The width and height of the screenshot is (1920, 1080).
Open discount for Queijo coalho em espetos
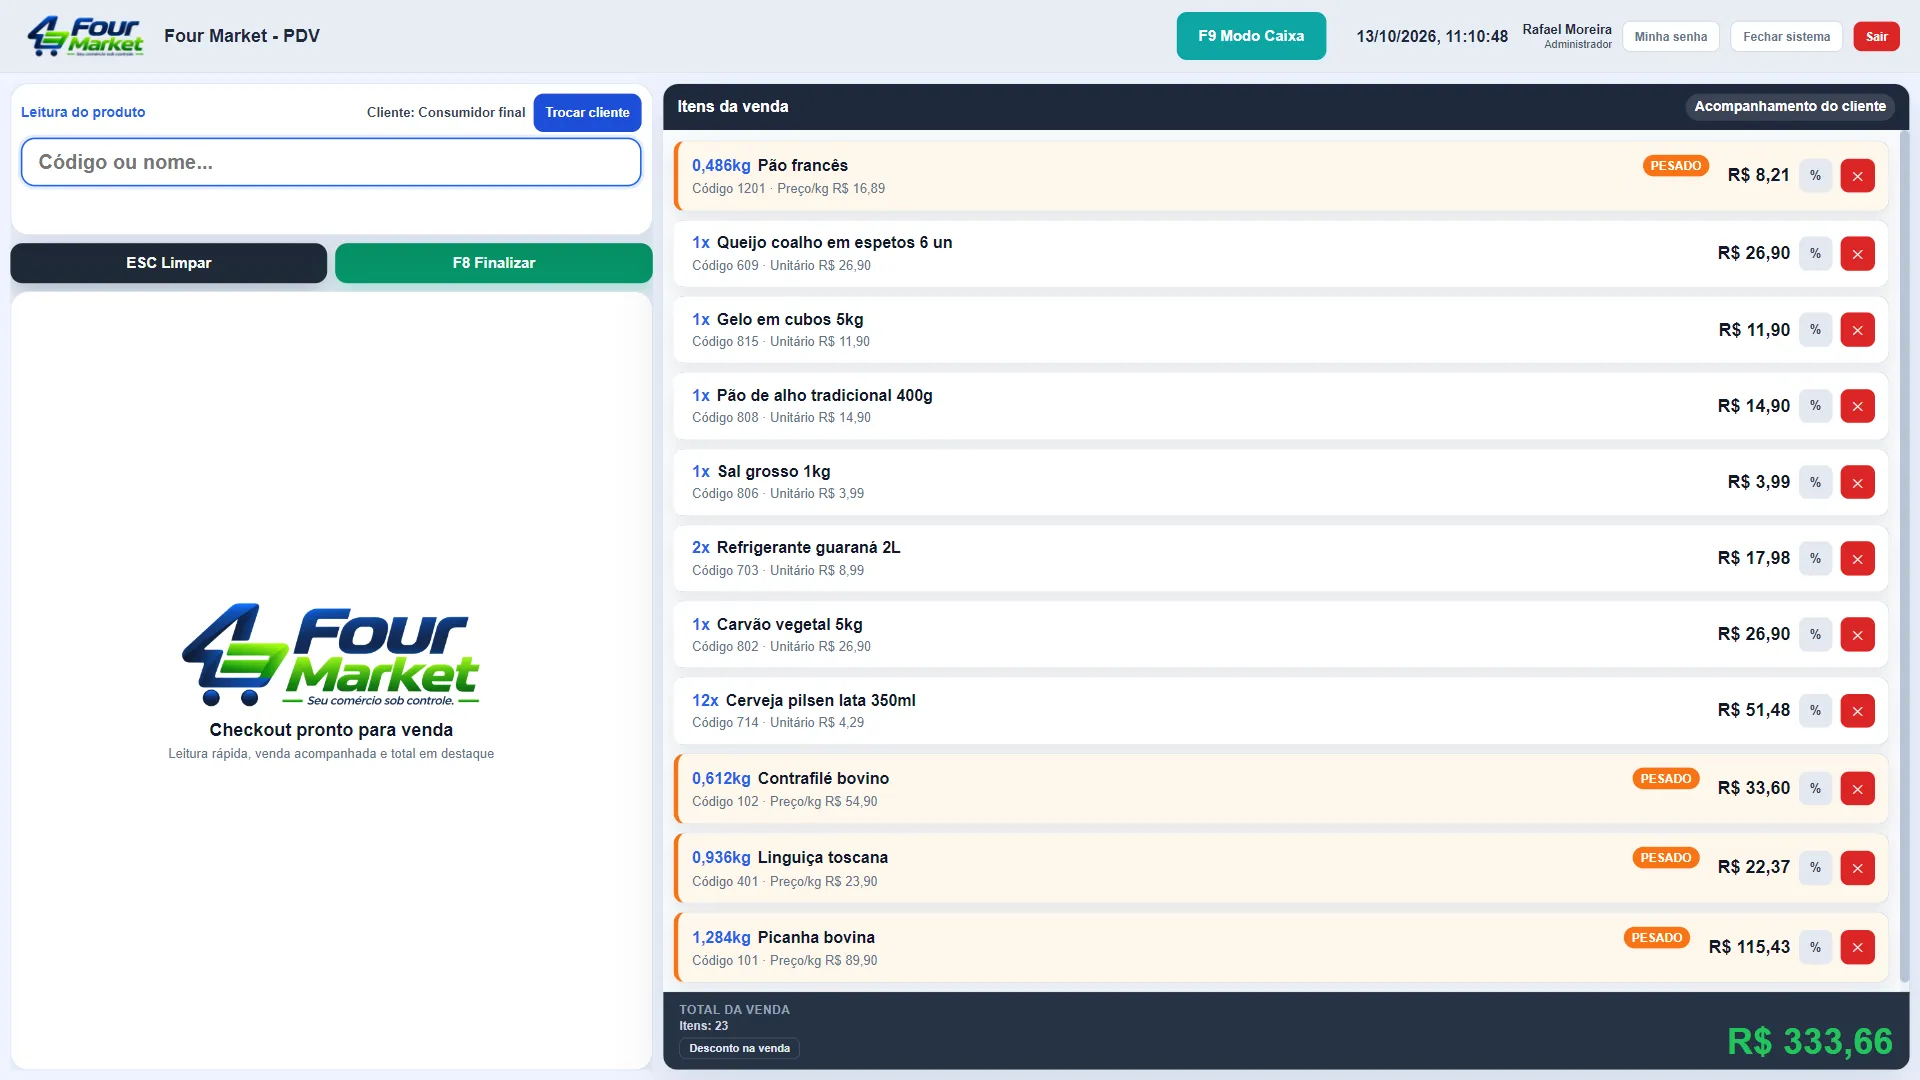pyautogui.click(x=1815, y=254)
